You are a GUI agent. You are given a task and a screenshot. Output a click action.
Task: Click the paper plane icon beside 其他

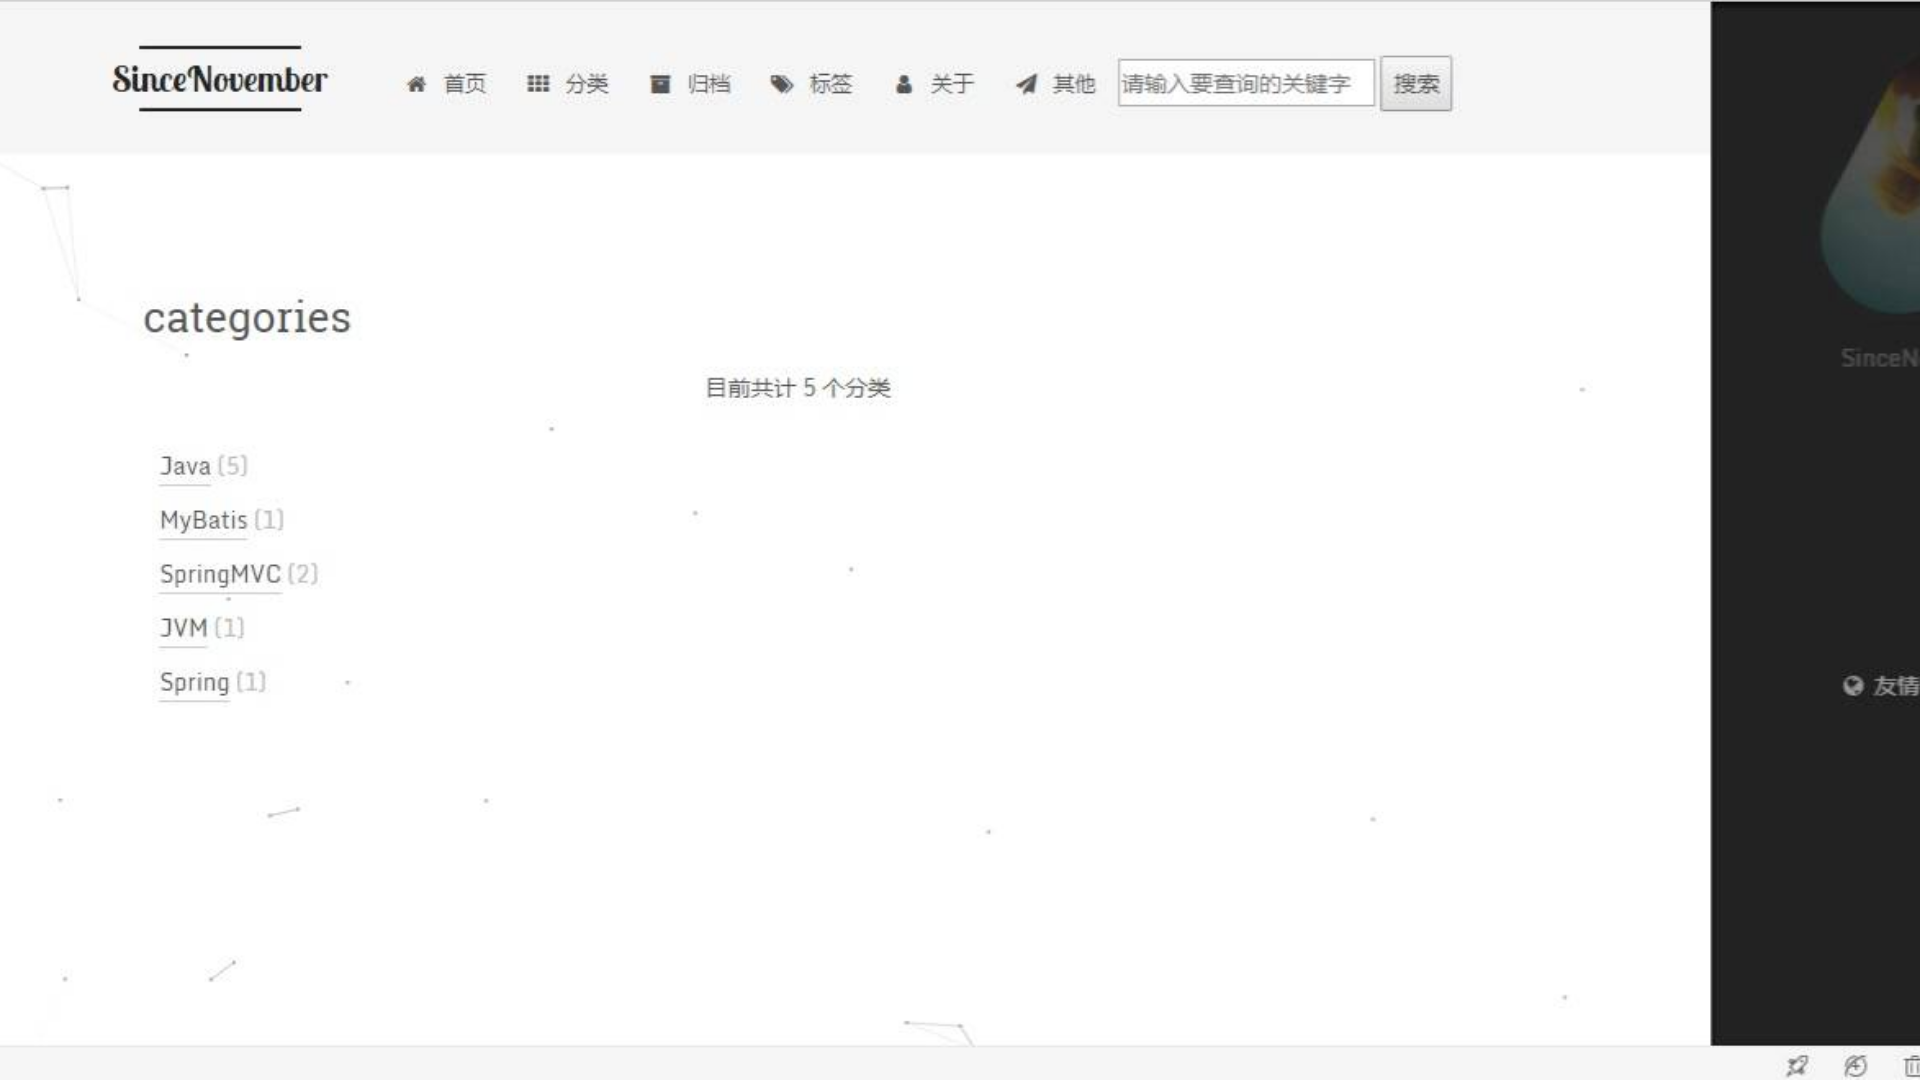tap(1026, 84)
